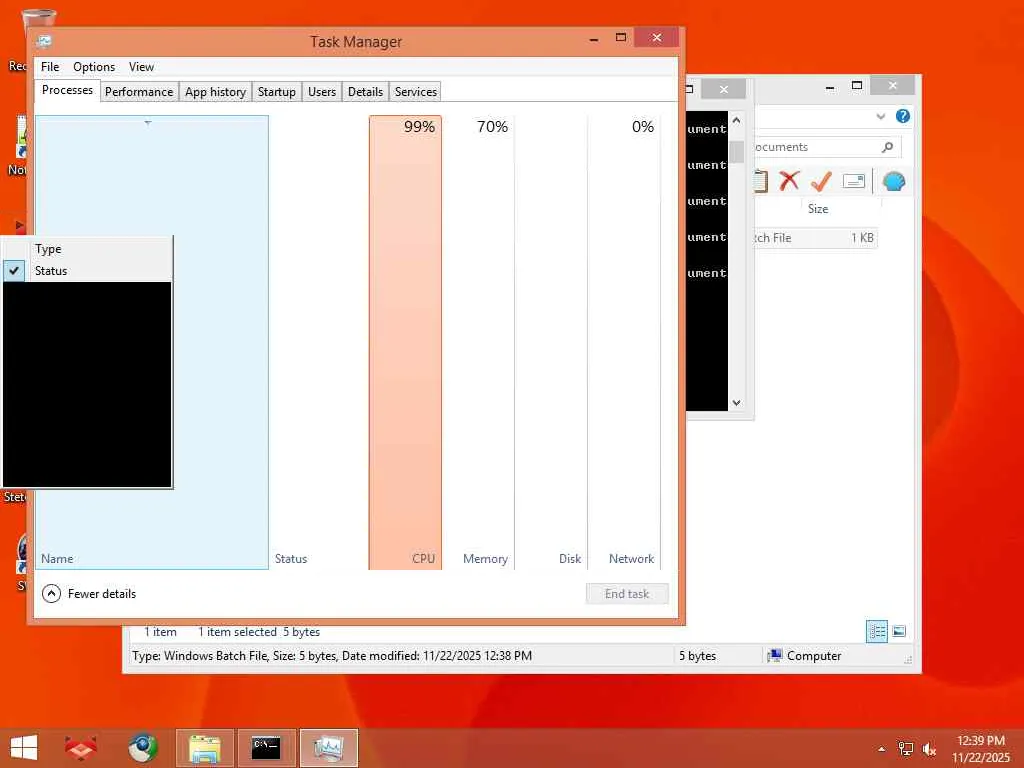The height and width of the screenshot is (768, 1024).
Task: Maximize the Task Manager window
Action: click(x=620, y=38)
